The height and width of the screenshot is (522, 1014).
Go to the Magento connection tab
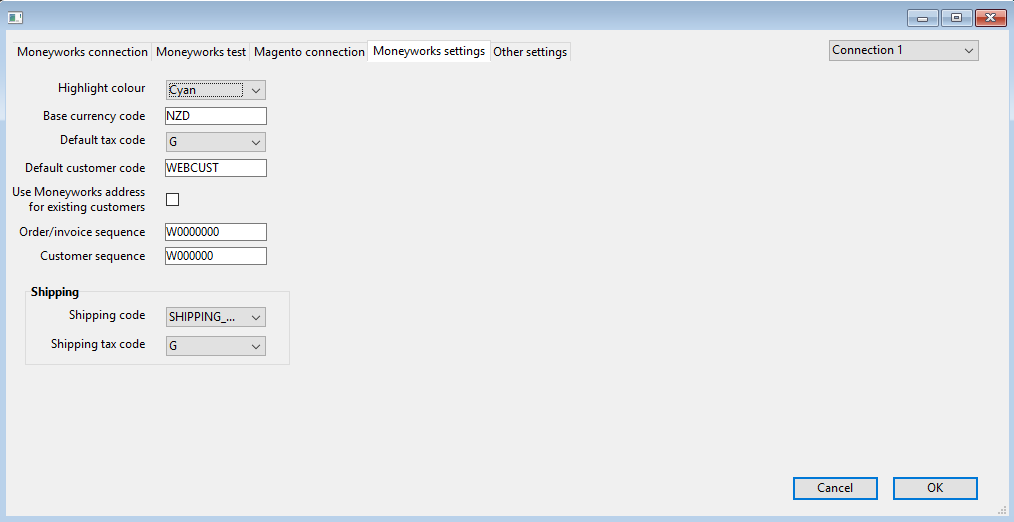[309, 52]
